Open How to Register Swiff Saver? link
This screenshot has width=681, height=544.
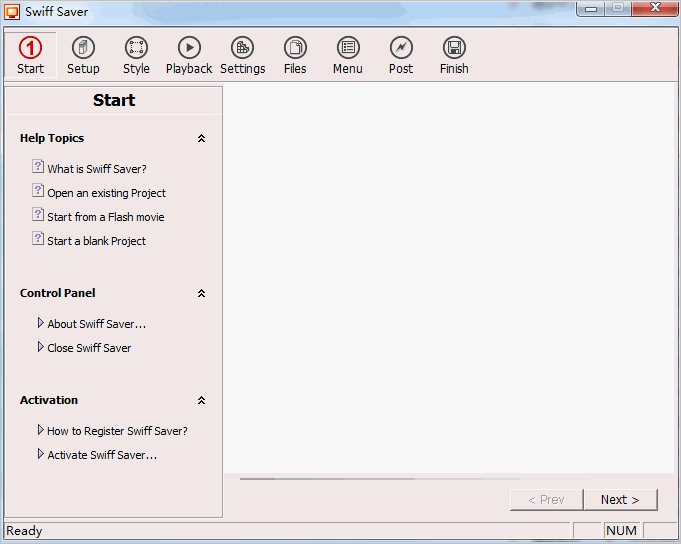click(117, 431)
